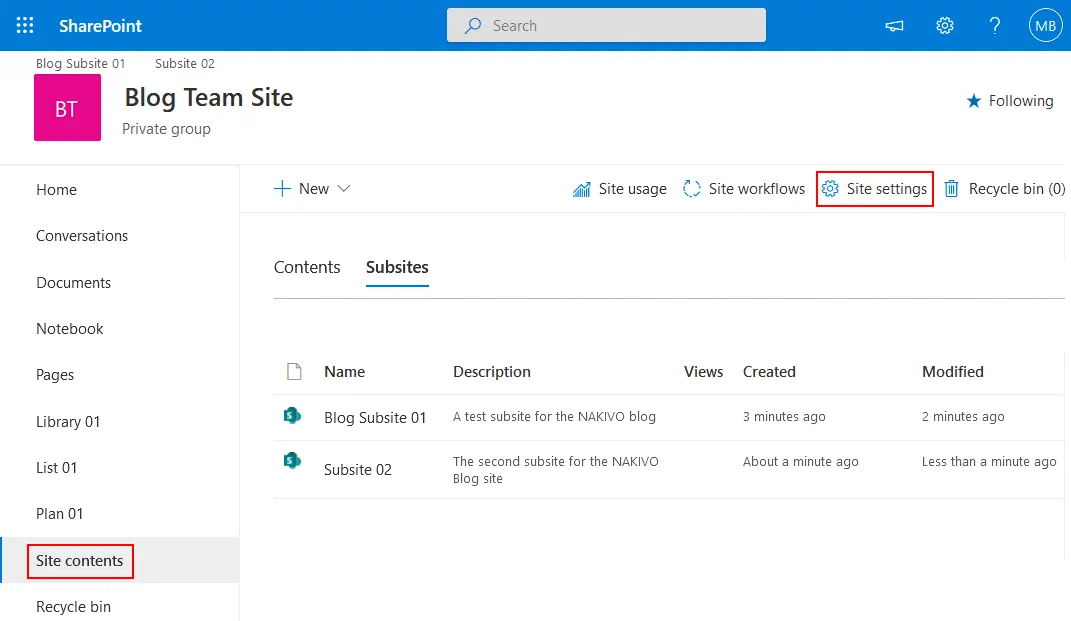Screen dimensions: 1071x621
Task: Open the app launcher waffle icon
Action: coord(25,26)
